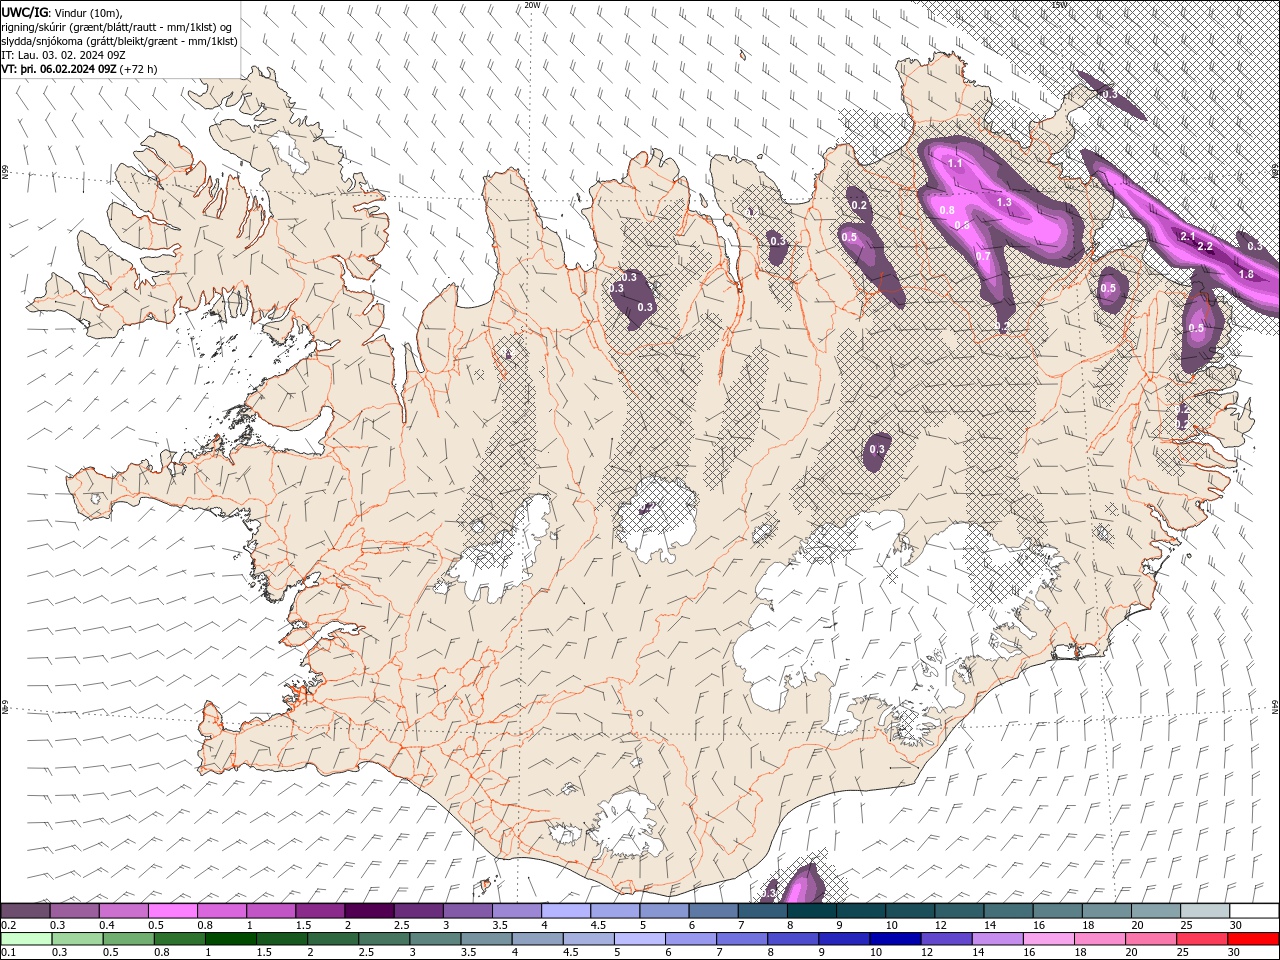Screen dimensions: 1280x960
Task: Pick the 10 dark navy rain-scale swatch
Action: [x=895, y=939]
